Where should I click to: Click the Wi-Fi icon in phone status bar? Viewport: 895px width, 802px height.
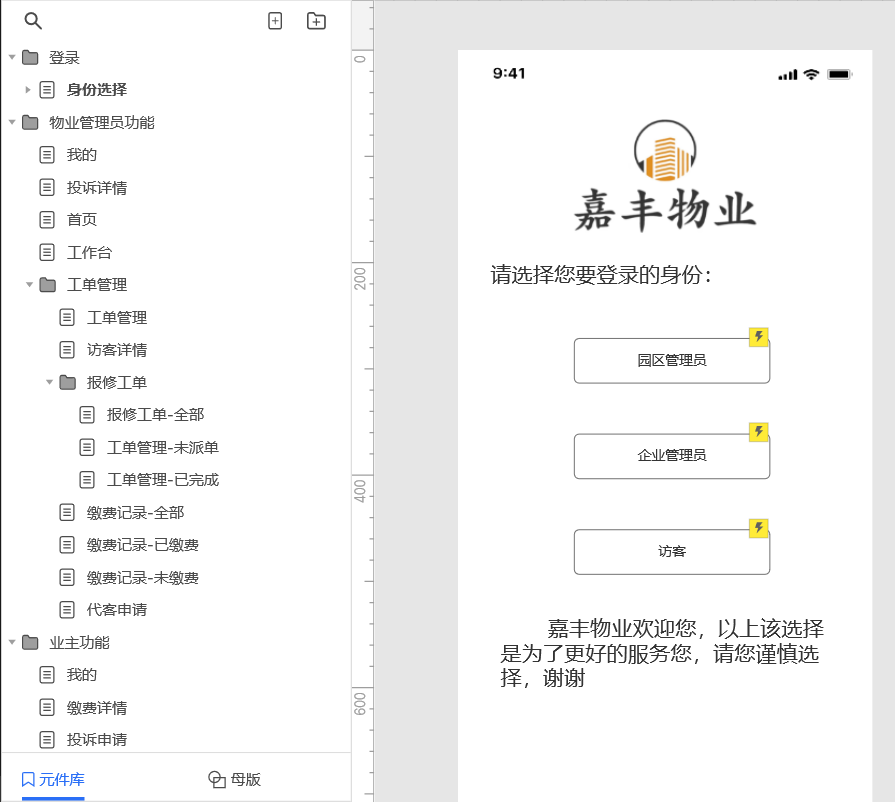(811, 74)
